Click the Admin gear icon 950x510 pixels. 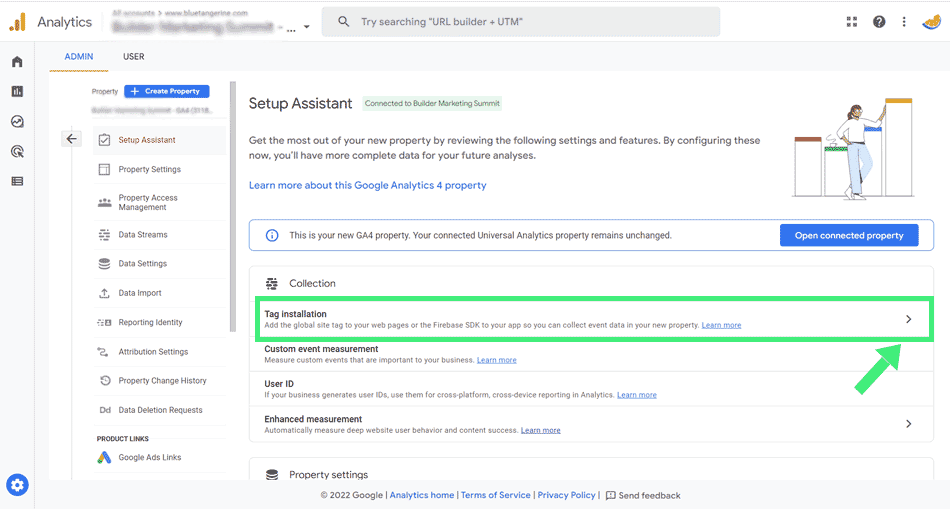click(x=17, y=486)
